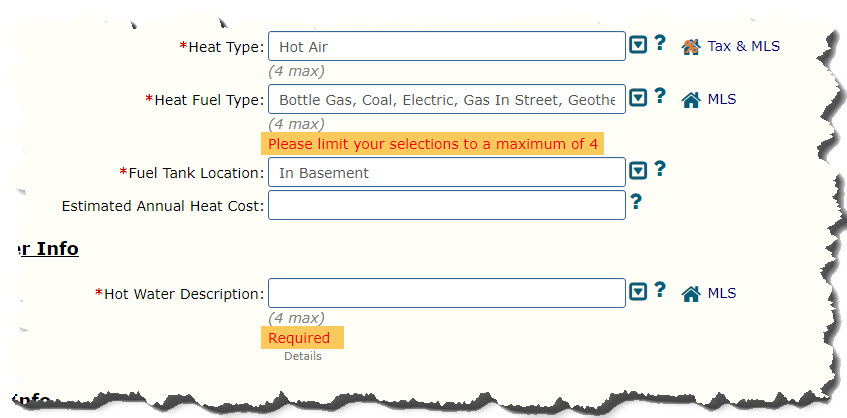Click the Heat Type field showing Hot Air
Screen dimensions: 847x418
tap(447, 46)
